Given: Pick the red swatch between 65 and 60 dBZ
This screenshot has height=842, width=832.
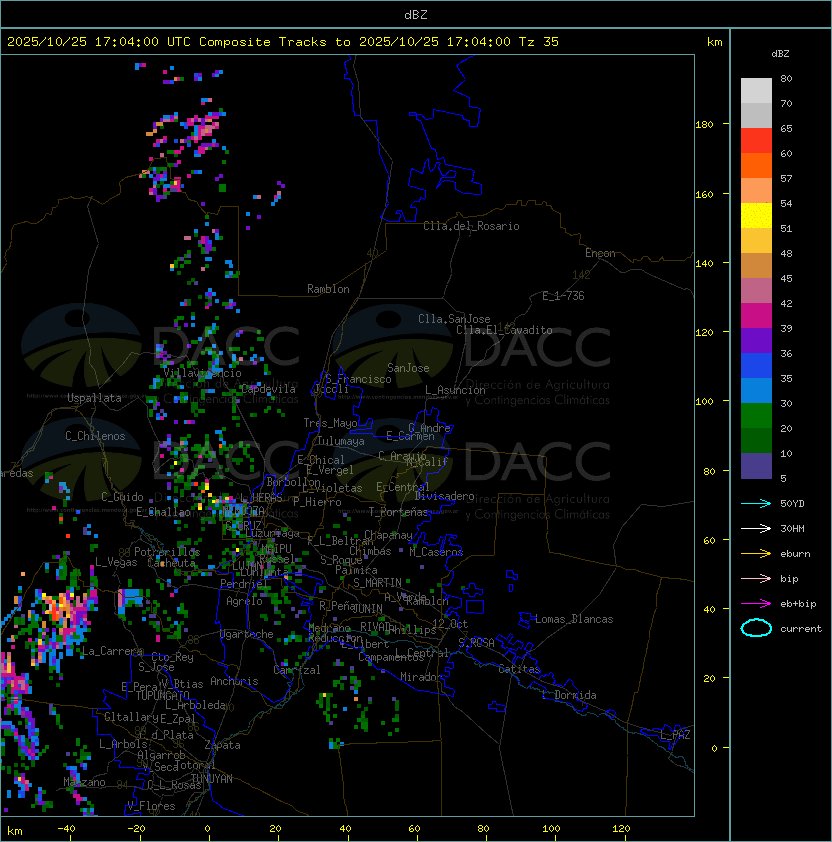Looking at the screenshot, I should click(756, 141).
